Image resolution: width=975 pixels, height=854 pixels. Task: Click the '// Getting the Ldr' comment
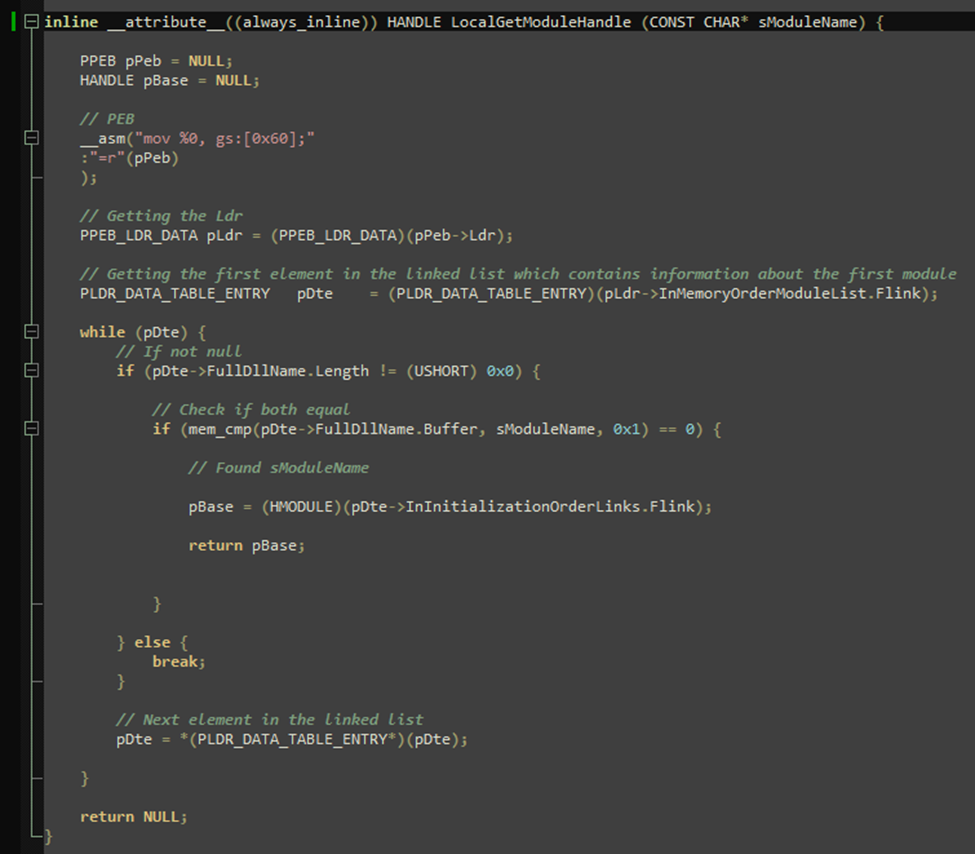click(x=161, y=216)
